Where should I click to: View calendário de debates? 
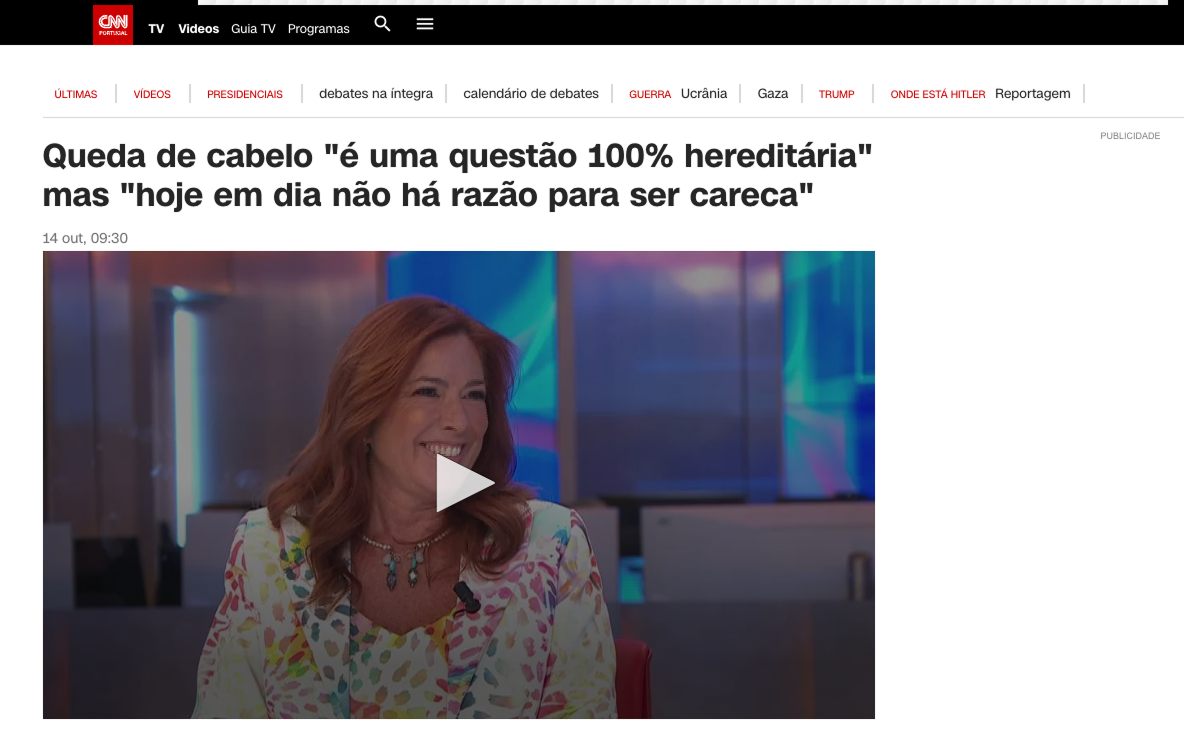(531, 94)
